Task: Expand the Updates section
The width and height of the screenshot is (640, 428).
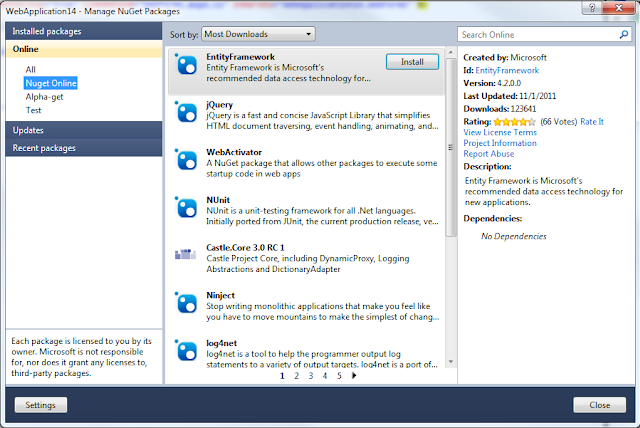Action: point(84,130)
